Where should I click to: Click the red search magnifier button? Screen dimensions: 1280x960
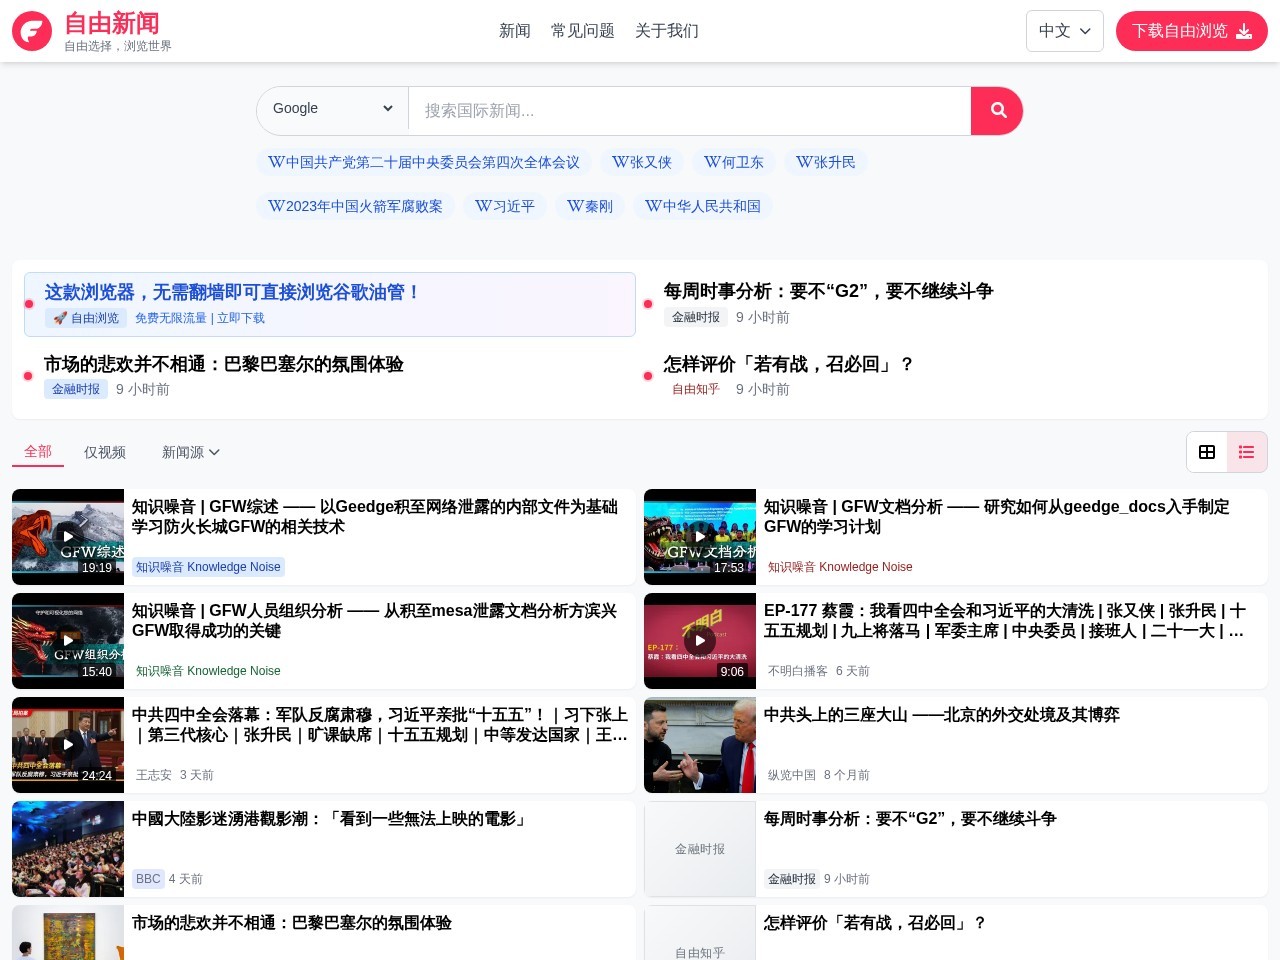click(997, 111)
